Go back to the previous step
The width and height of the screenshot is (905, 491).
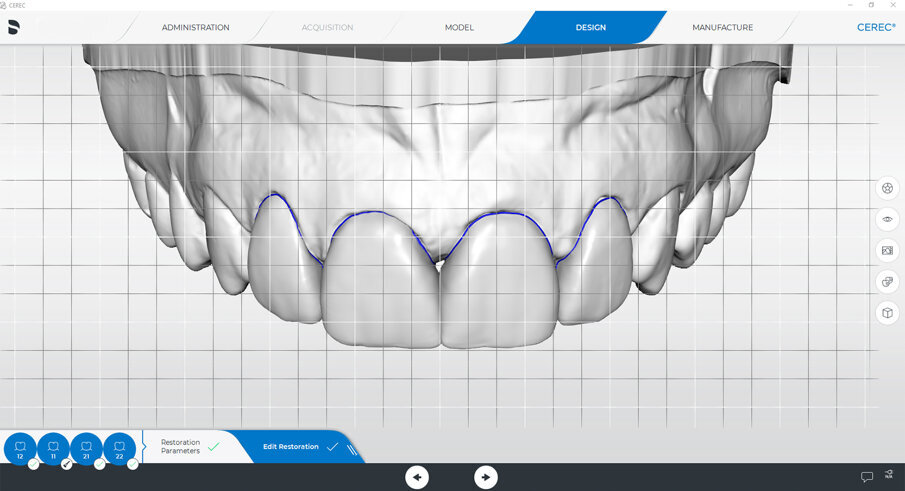tap(417, 477)
